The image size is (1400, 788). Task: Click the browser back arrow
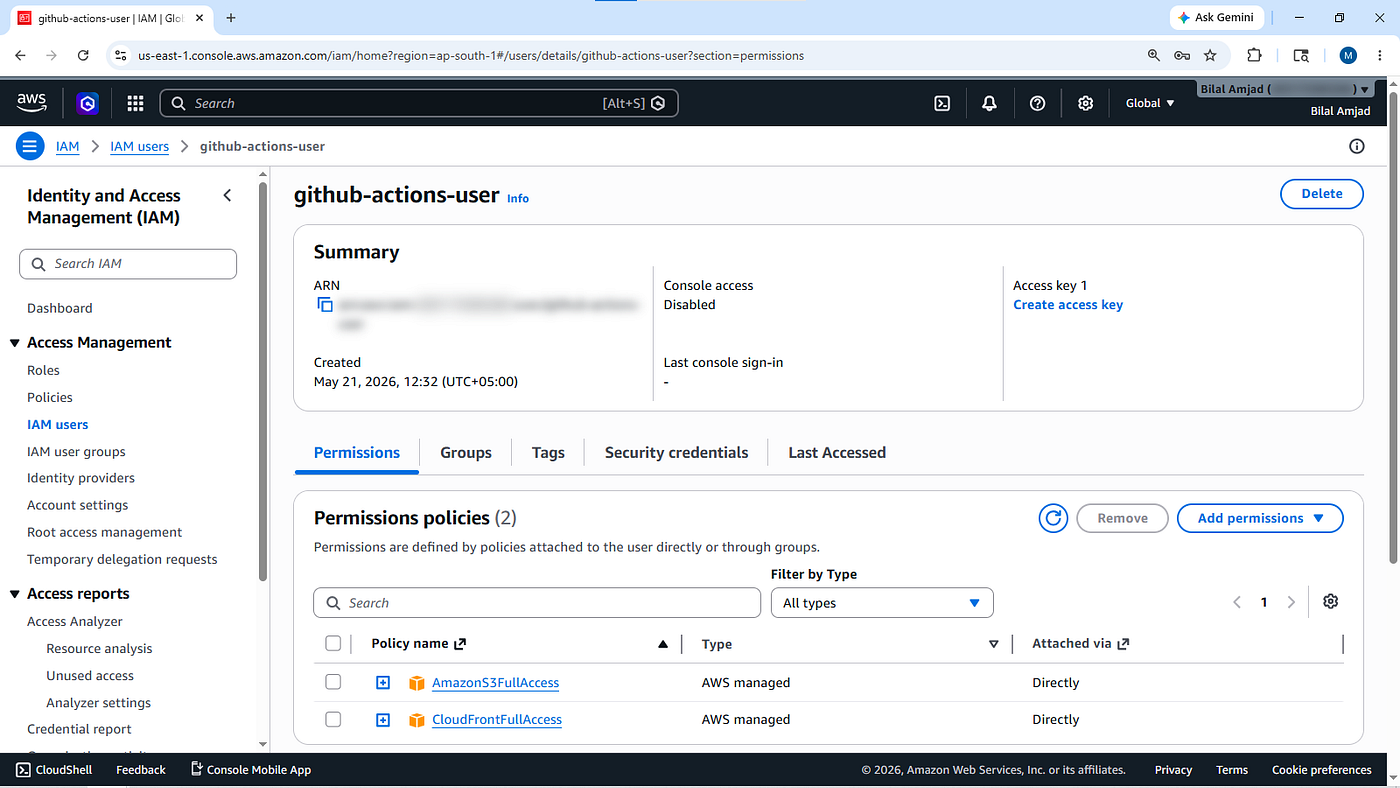click(20, 56)
